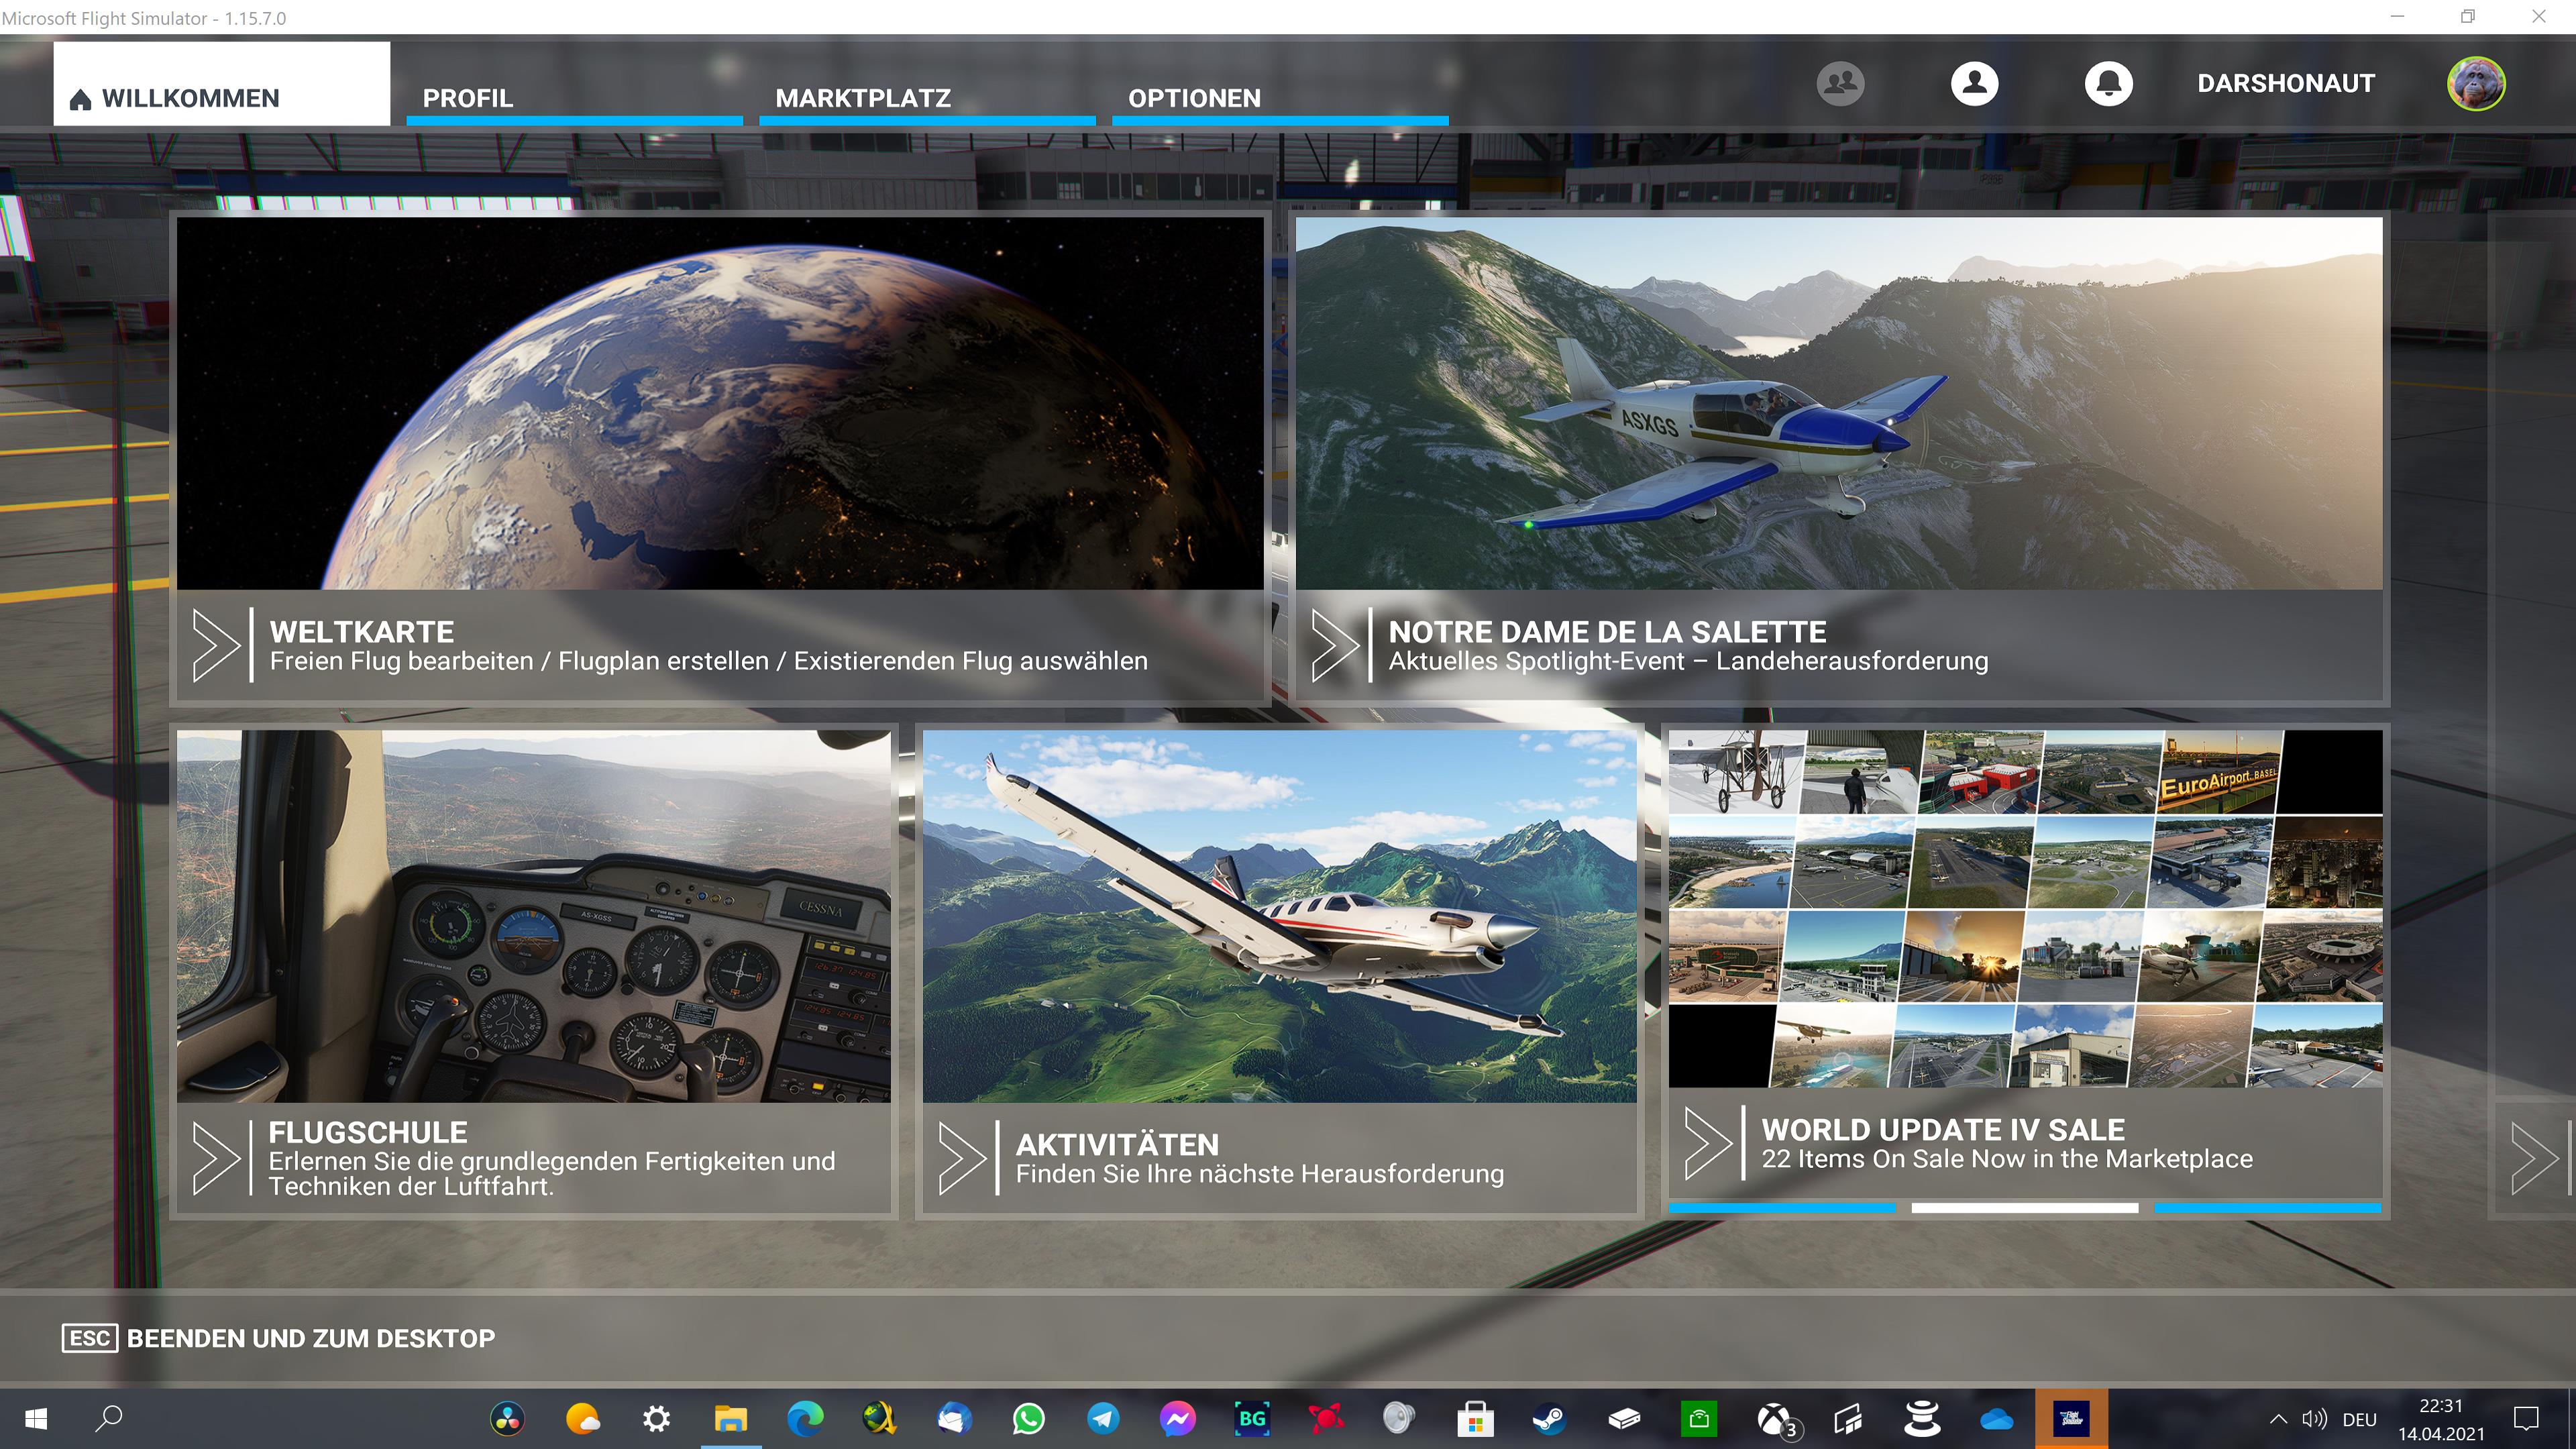Open the Notre Dame de la Salette image
Viewport: 2576px width, 1449px height.
(x=1839, y=403)
